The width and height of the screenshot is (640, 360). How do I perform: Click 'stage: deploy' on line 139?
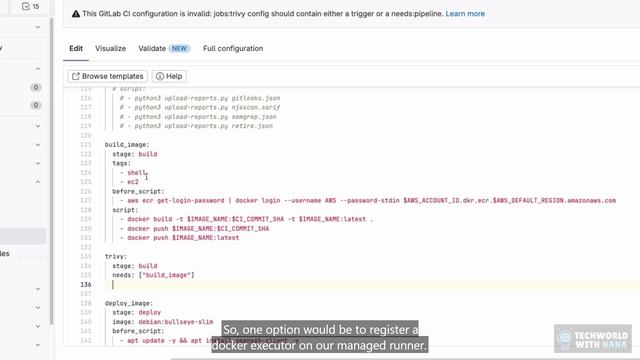click(x=137, y=313)
